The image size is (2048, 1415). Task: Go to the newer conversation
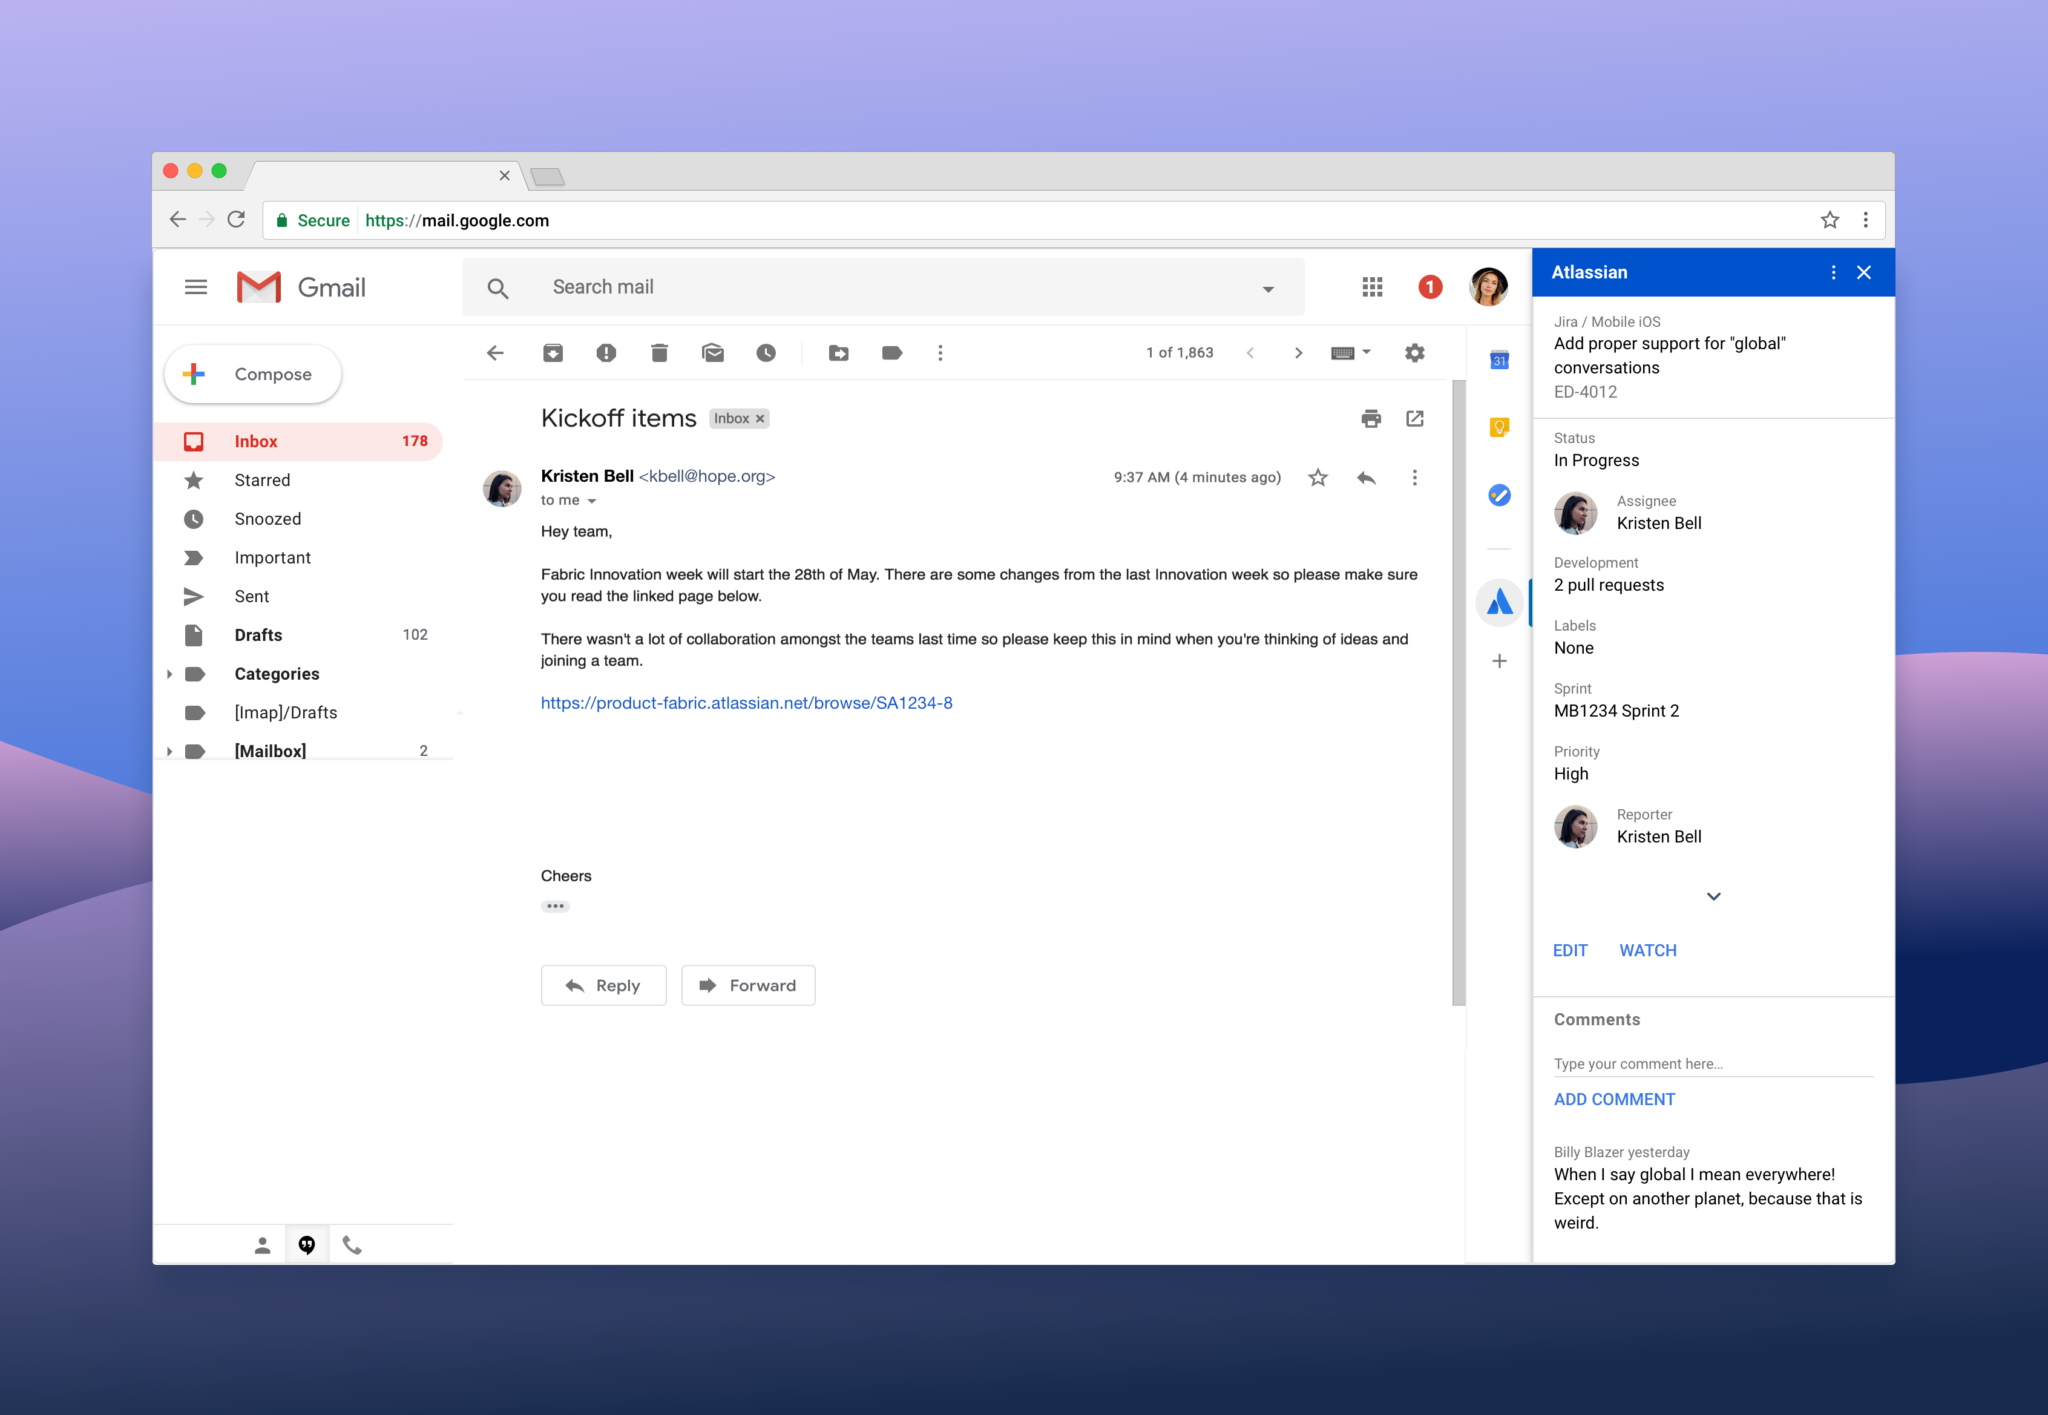click(x=1250, y=353)
